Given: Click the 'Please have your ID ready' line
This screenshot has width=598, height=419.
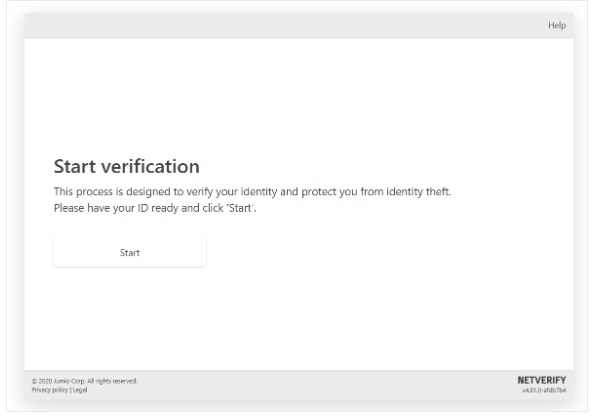Looking at the screenshot, I should tap(155, 208).
